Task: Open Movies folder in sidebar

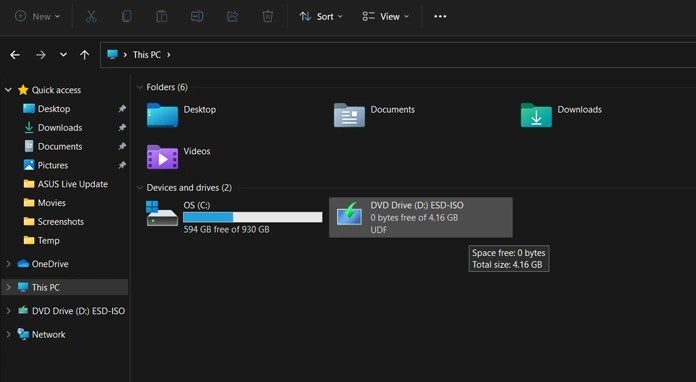Action: point(51,203)
